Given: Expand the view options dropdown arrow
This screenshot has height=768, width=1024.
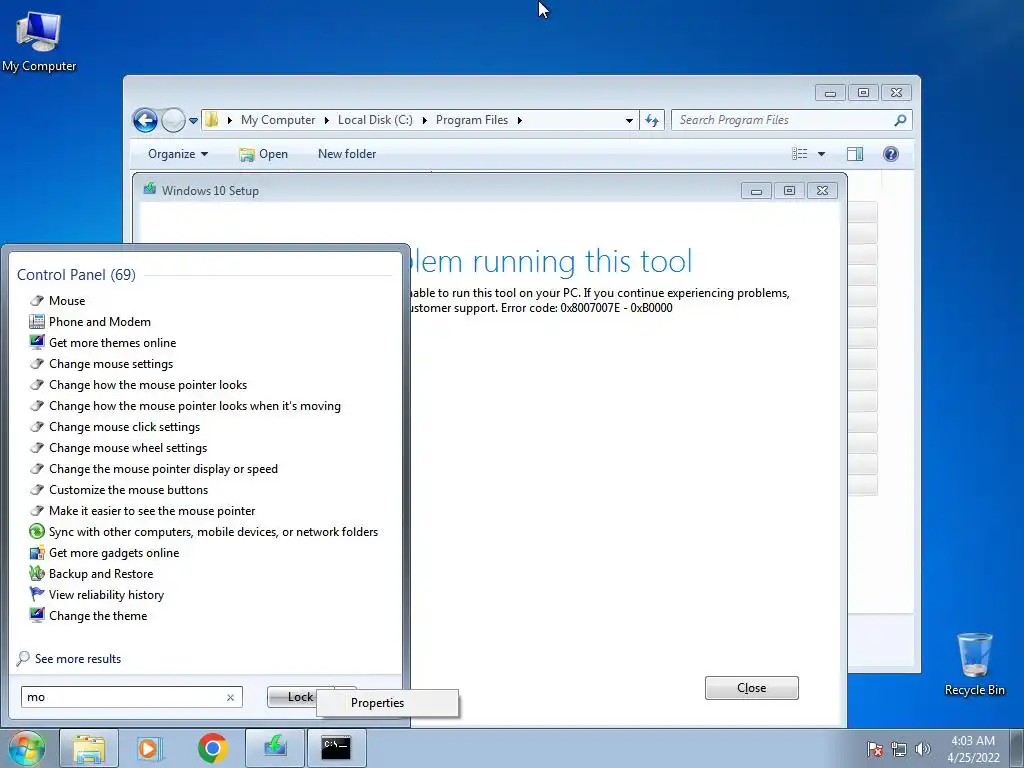Looking at the screenshot, I should pyautogui.click(x=821, y=154).
